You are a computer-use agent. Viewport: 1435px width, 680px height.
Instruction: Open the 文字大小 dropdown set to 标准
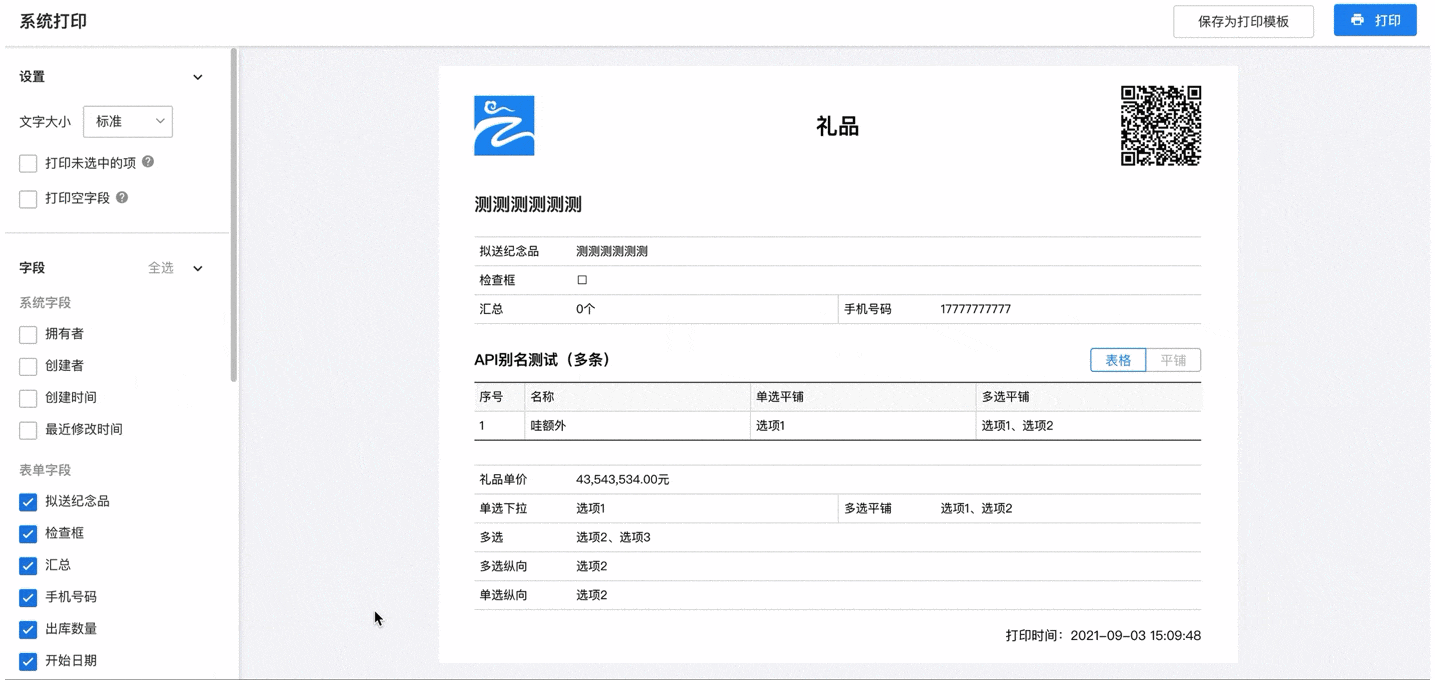tap(128, 122)
